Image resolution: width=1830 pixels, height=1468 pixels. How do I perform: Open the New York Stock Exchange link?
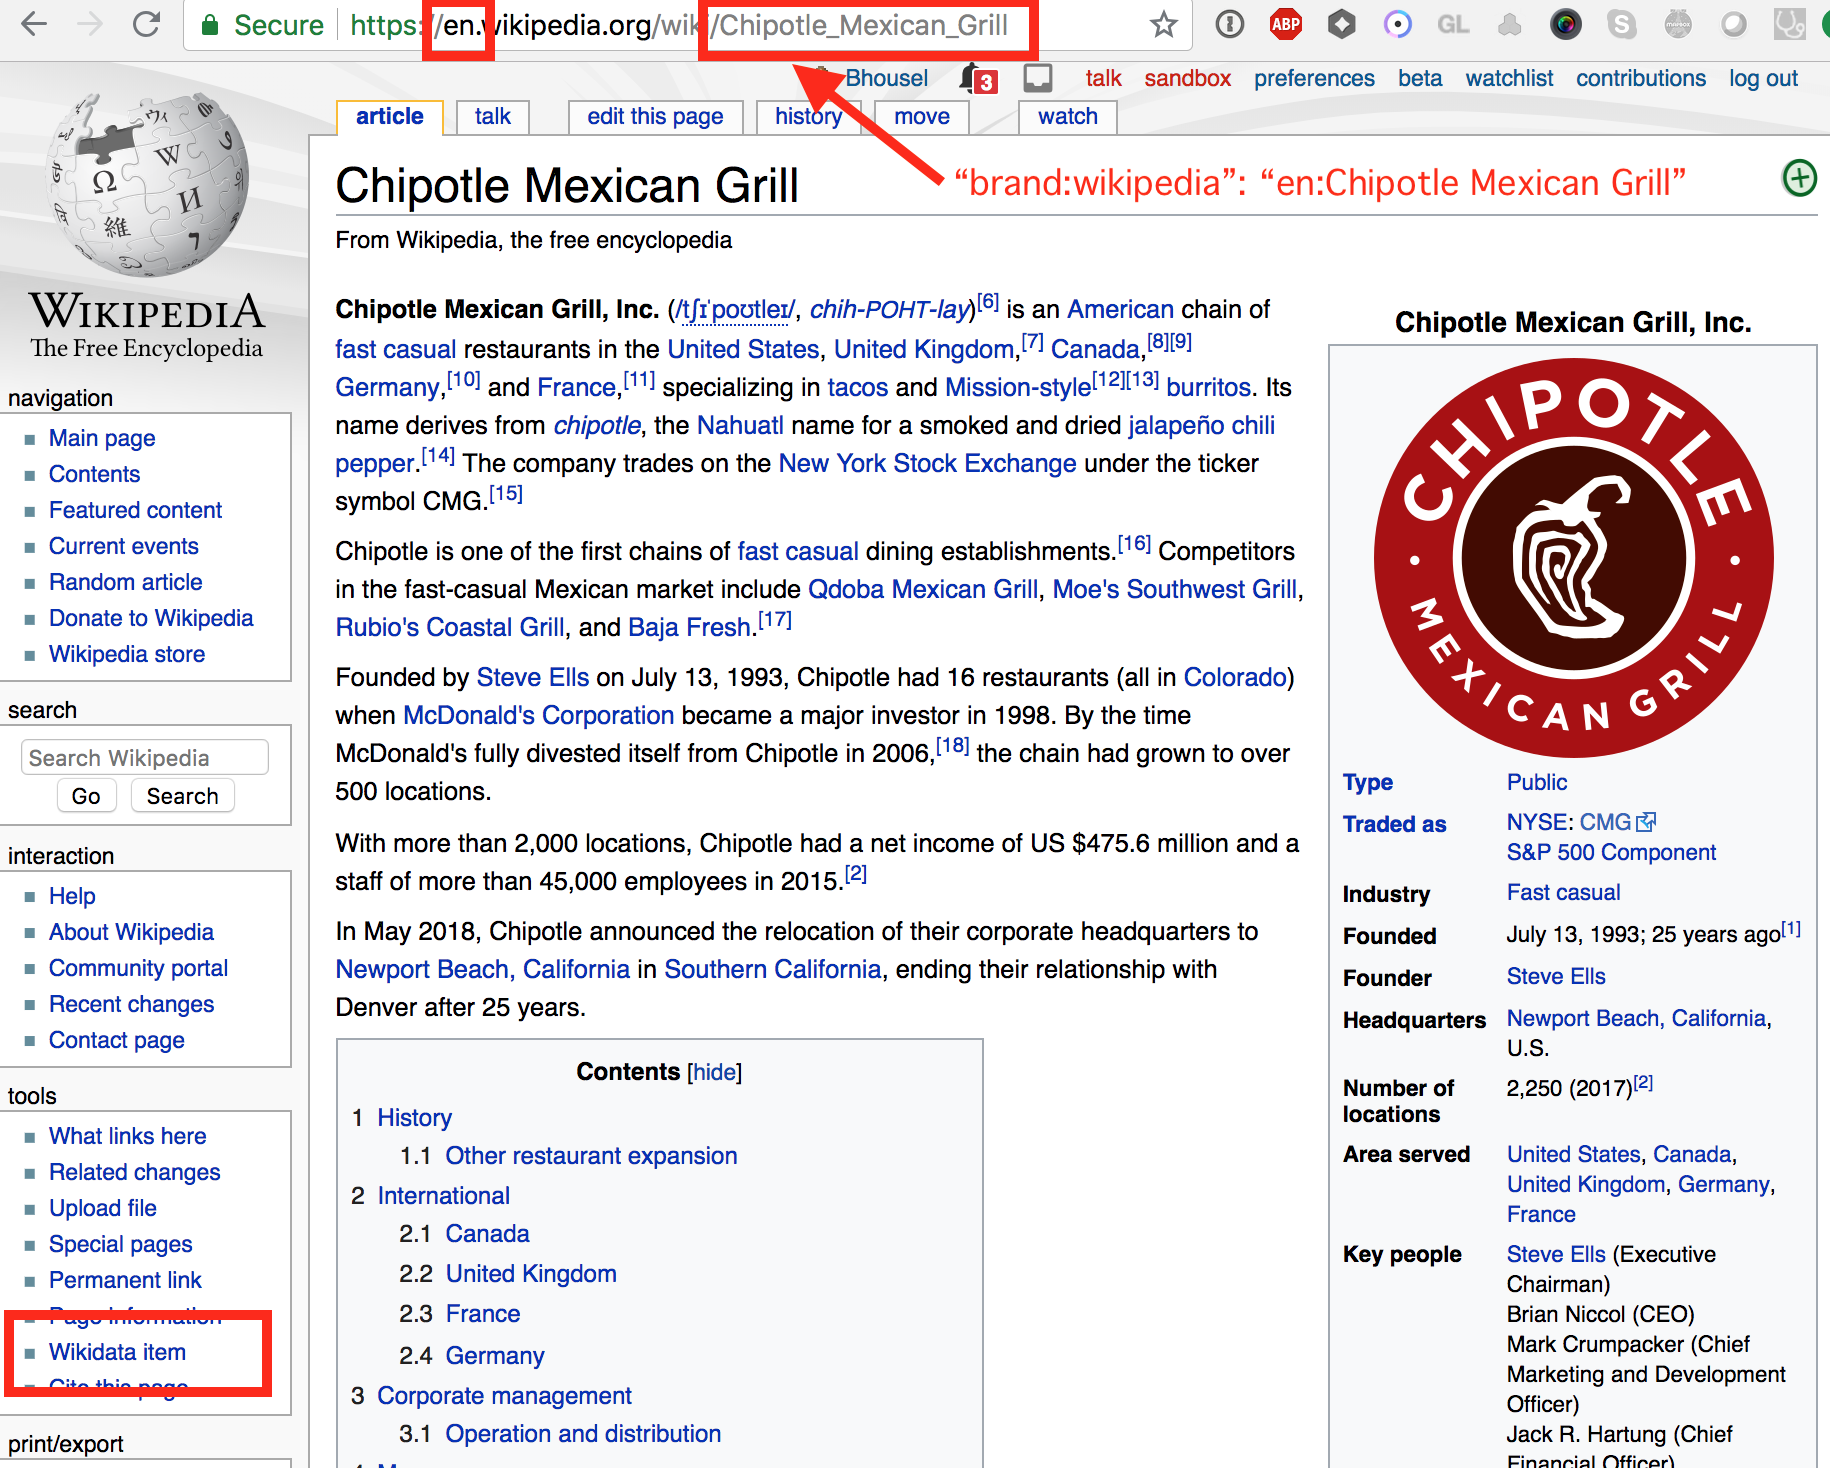(x=927, y=463)
